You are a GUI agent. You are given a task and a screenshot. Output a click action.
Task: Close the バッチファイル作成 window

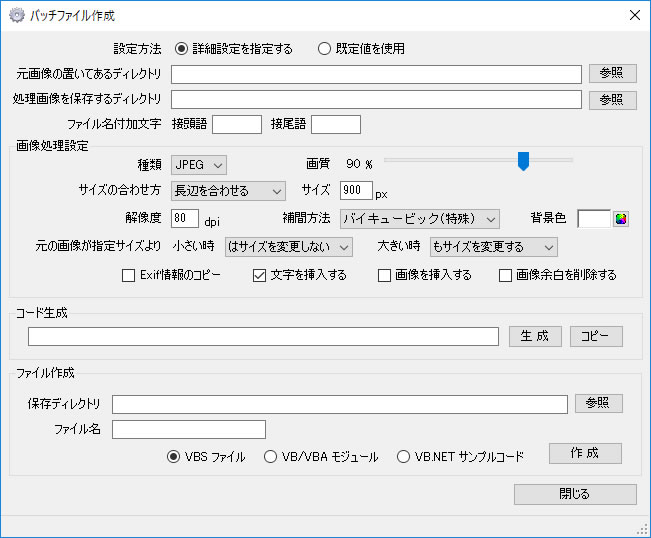click(x=634, y=15)
